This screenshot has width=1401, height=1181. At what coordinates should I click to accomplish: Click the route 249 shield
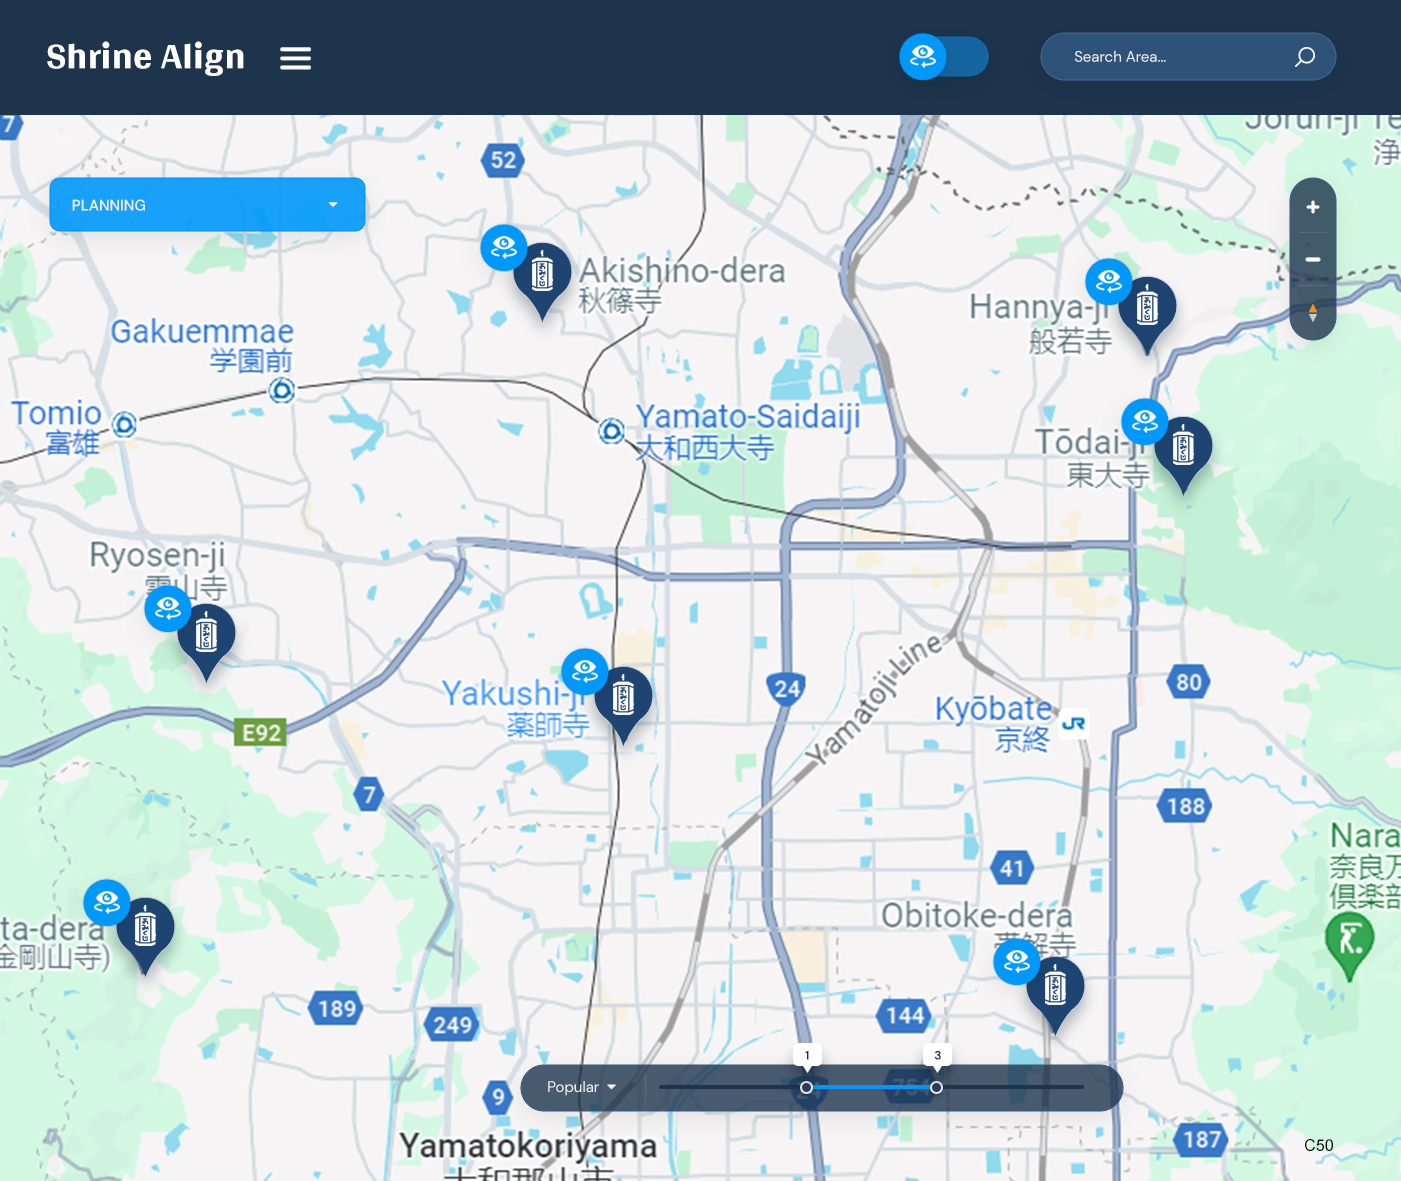[452, 1025]
